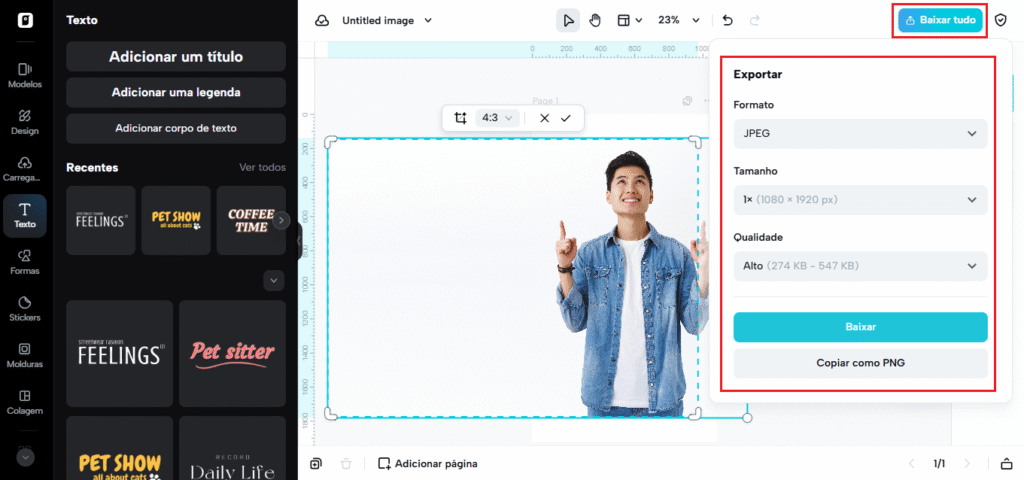The image size is (1024, 480).
Task: Cancel crop with the X icon
Action: click(x=544, y=118)
